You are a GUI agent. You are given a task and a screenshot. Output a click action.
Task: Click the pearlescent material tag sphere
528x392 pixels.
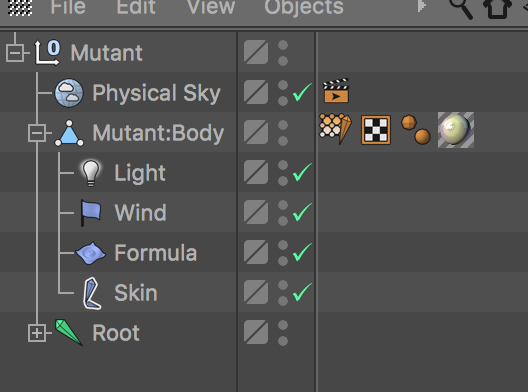[x=456, y=130]
